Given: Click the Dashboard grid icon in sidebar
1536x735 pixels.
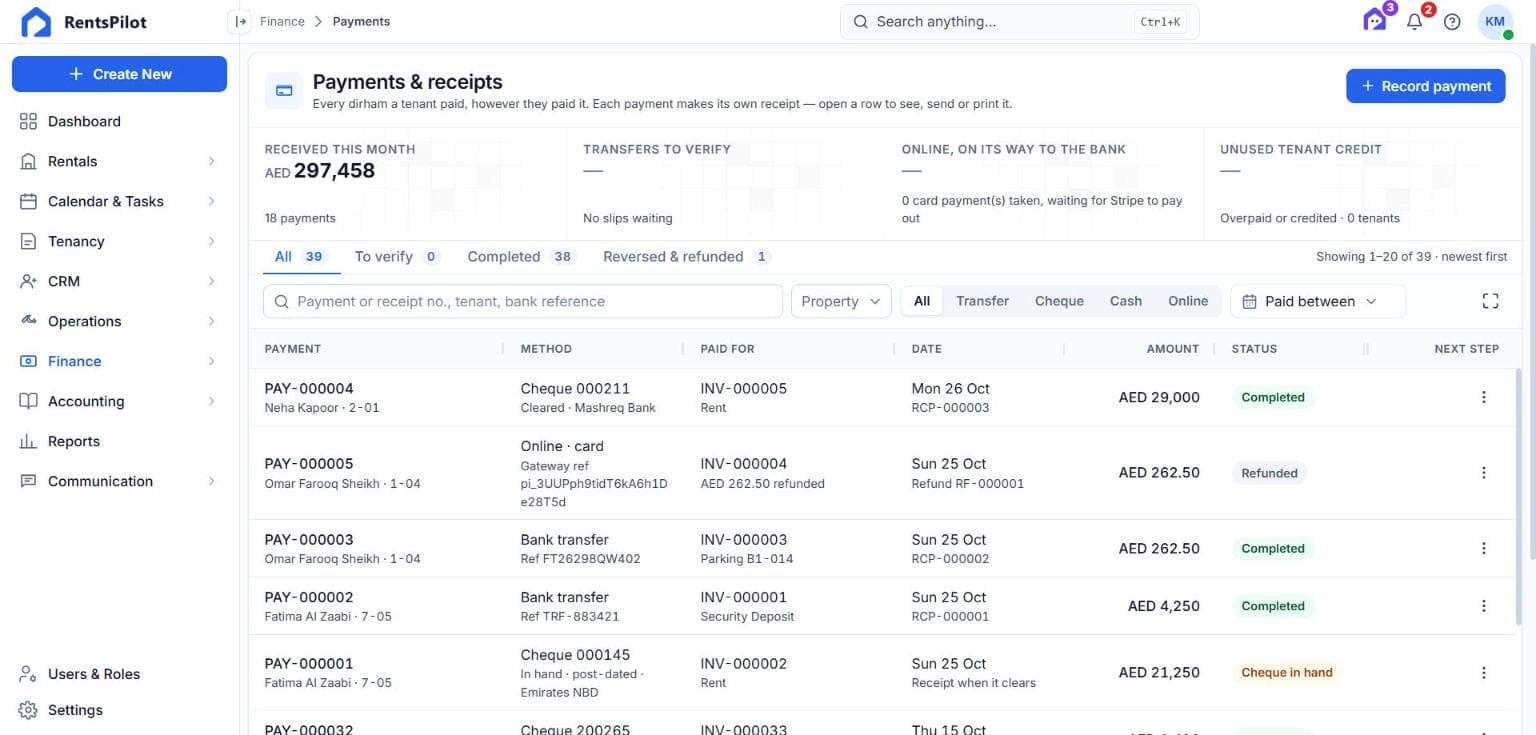Looking at the screenshot, I should [28, 121].
